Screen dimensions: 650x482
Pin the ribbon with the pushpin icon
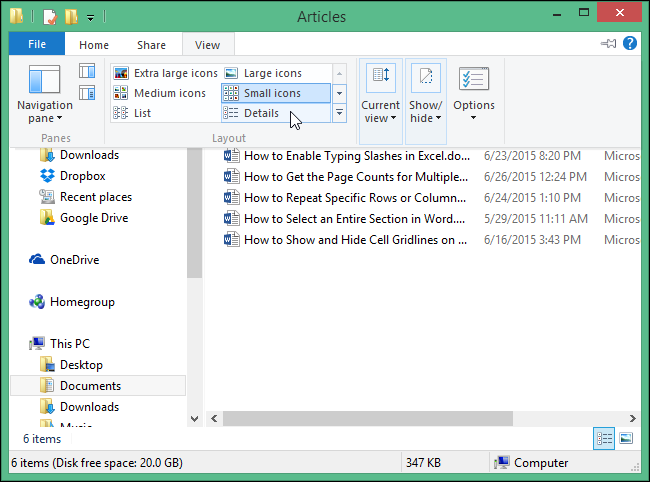click(609, 43)
